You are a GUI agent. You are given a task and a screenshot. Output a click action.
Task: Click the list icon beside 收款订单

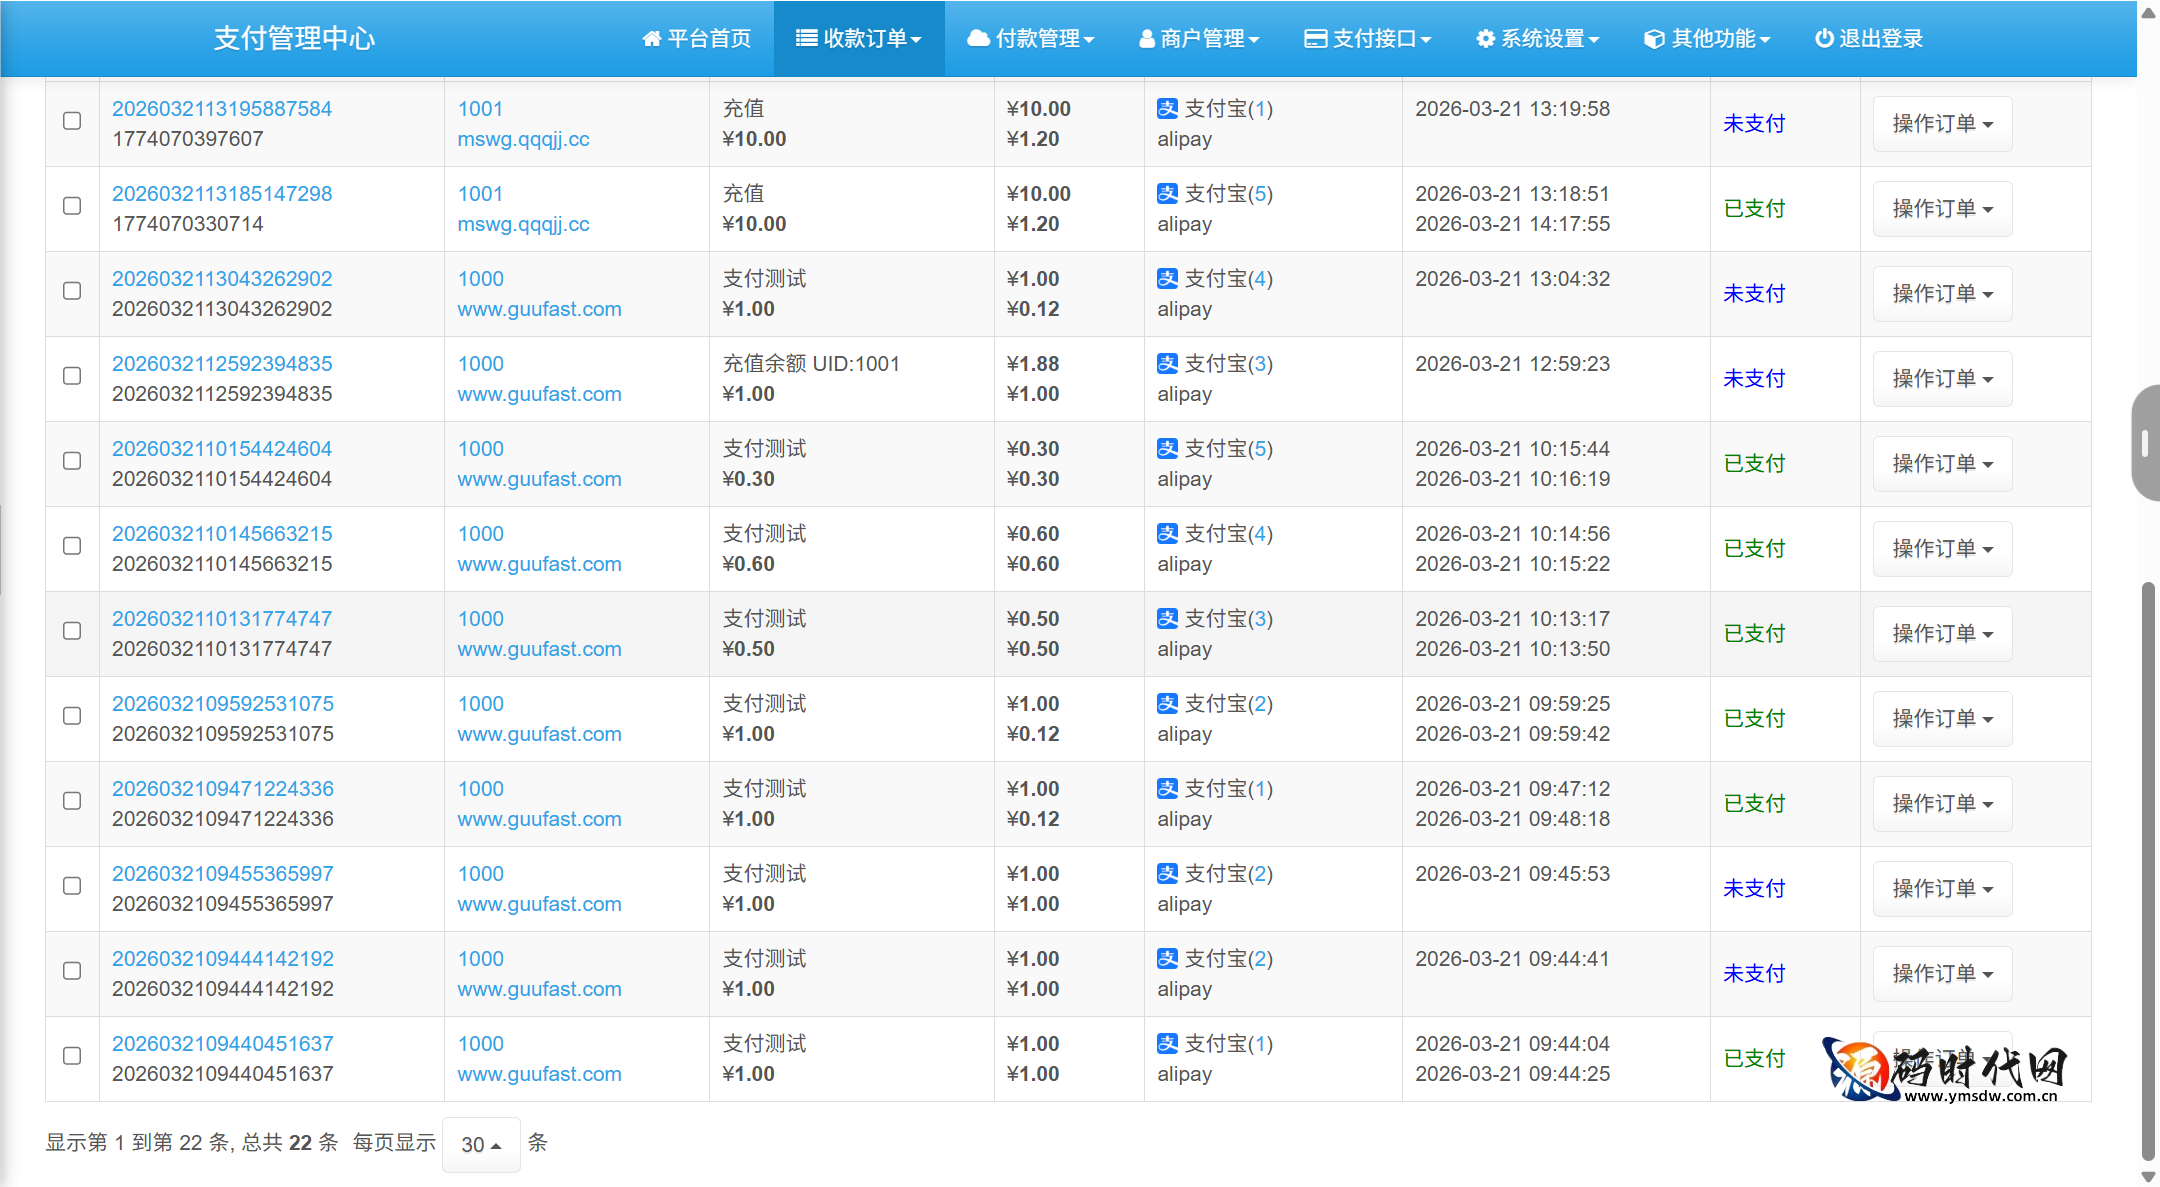[806, 39]
